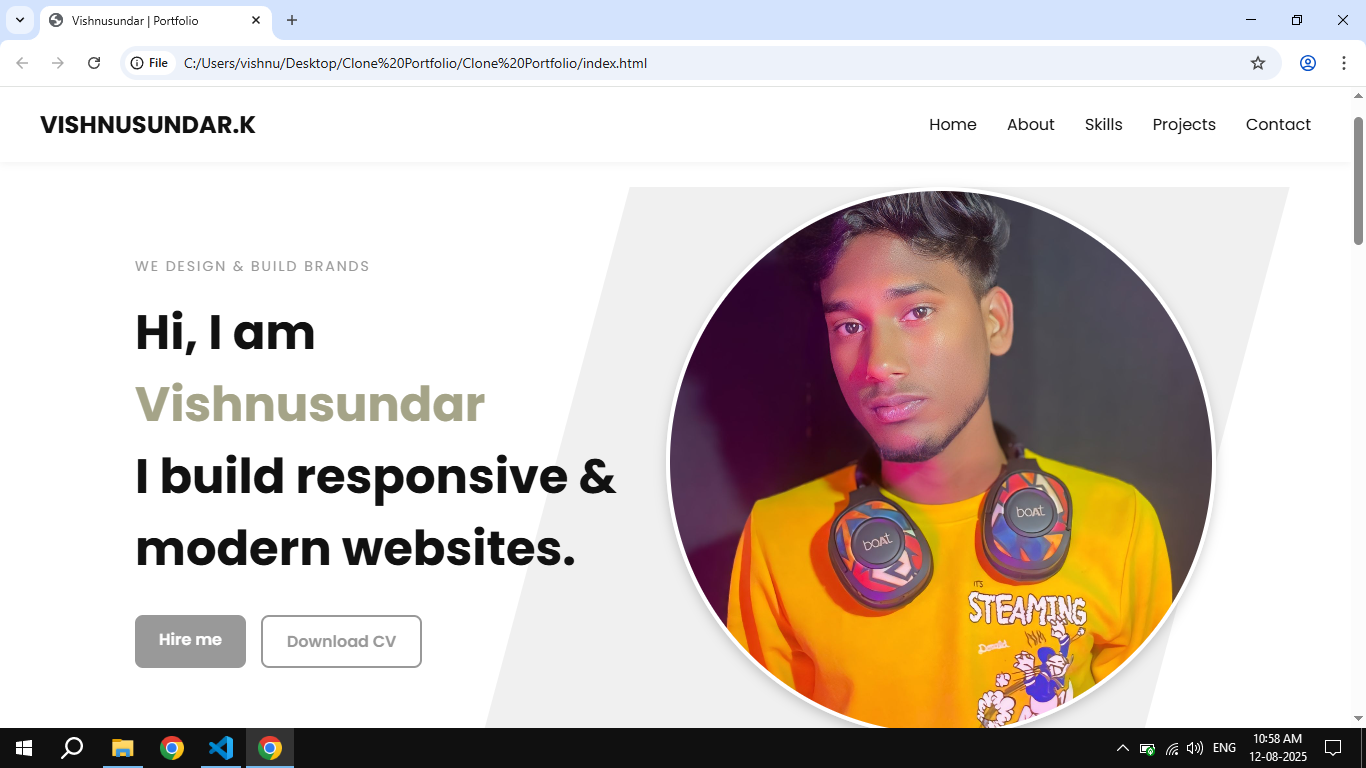Open a new tab with plus icon
The image size is (1366, 768).
pyautogui.click(x=292, y=20)
